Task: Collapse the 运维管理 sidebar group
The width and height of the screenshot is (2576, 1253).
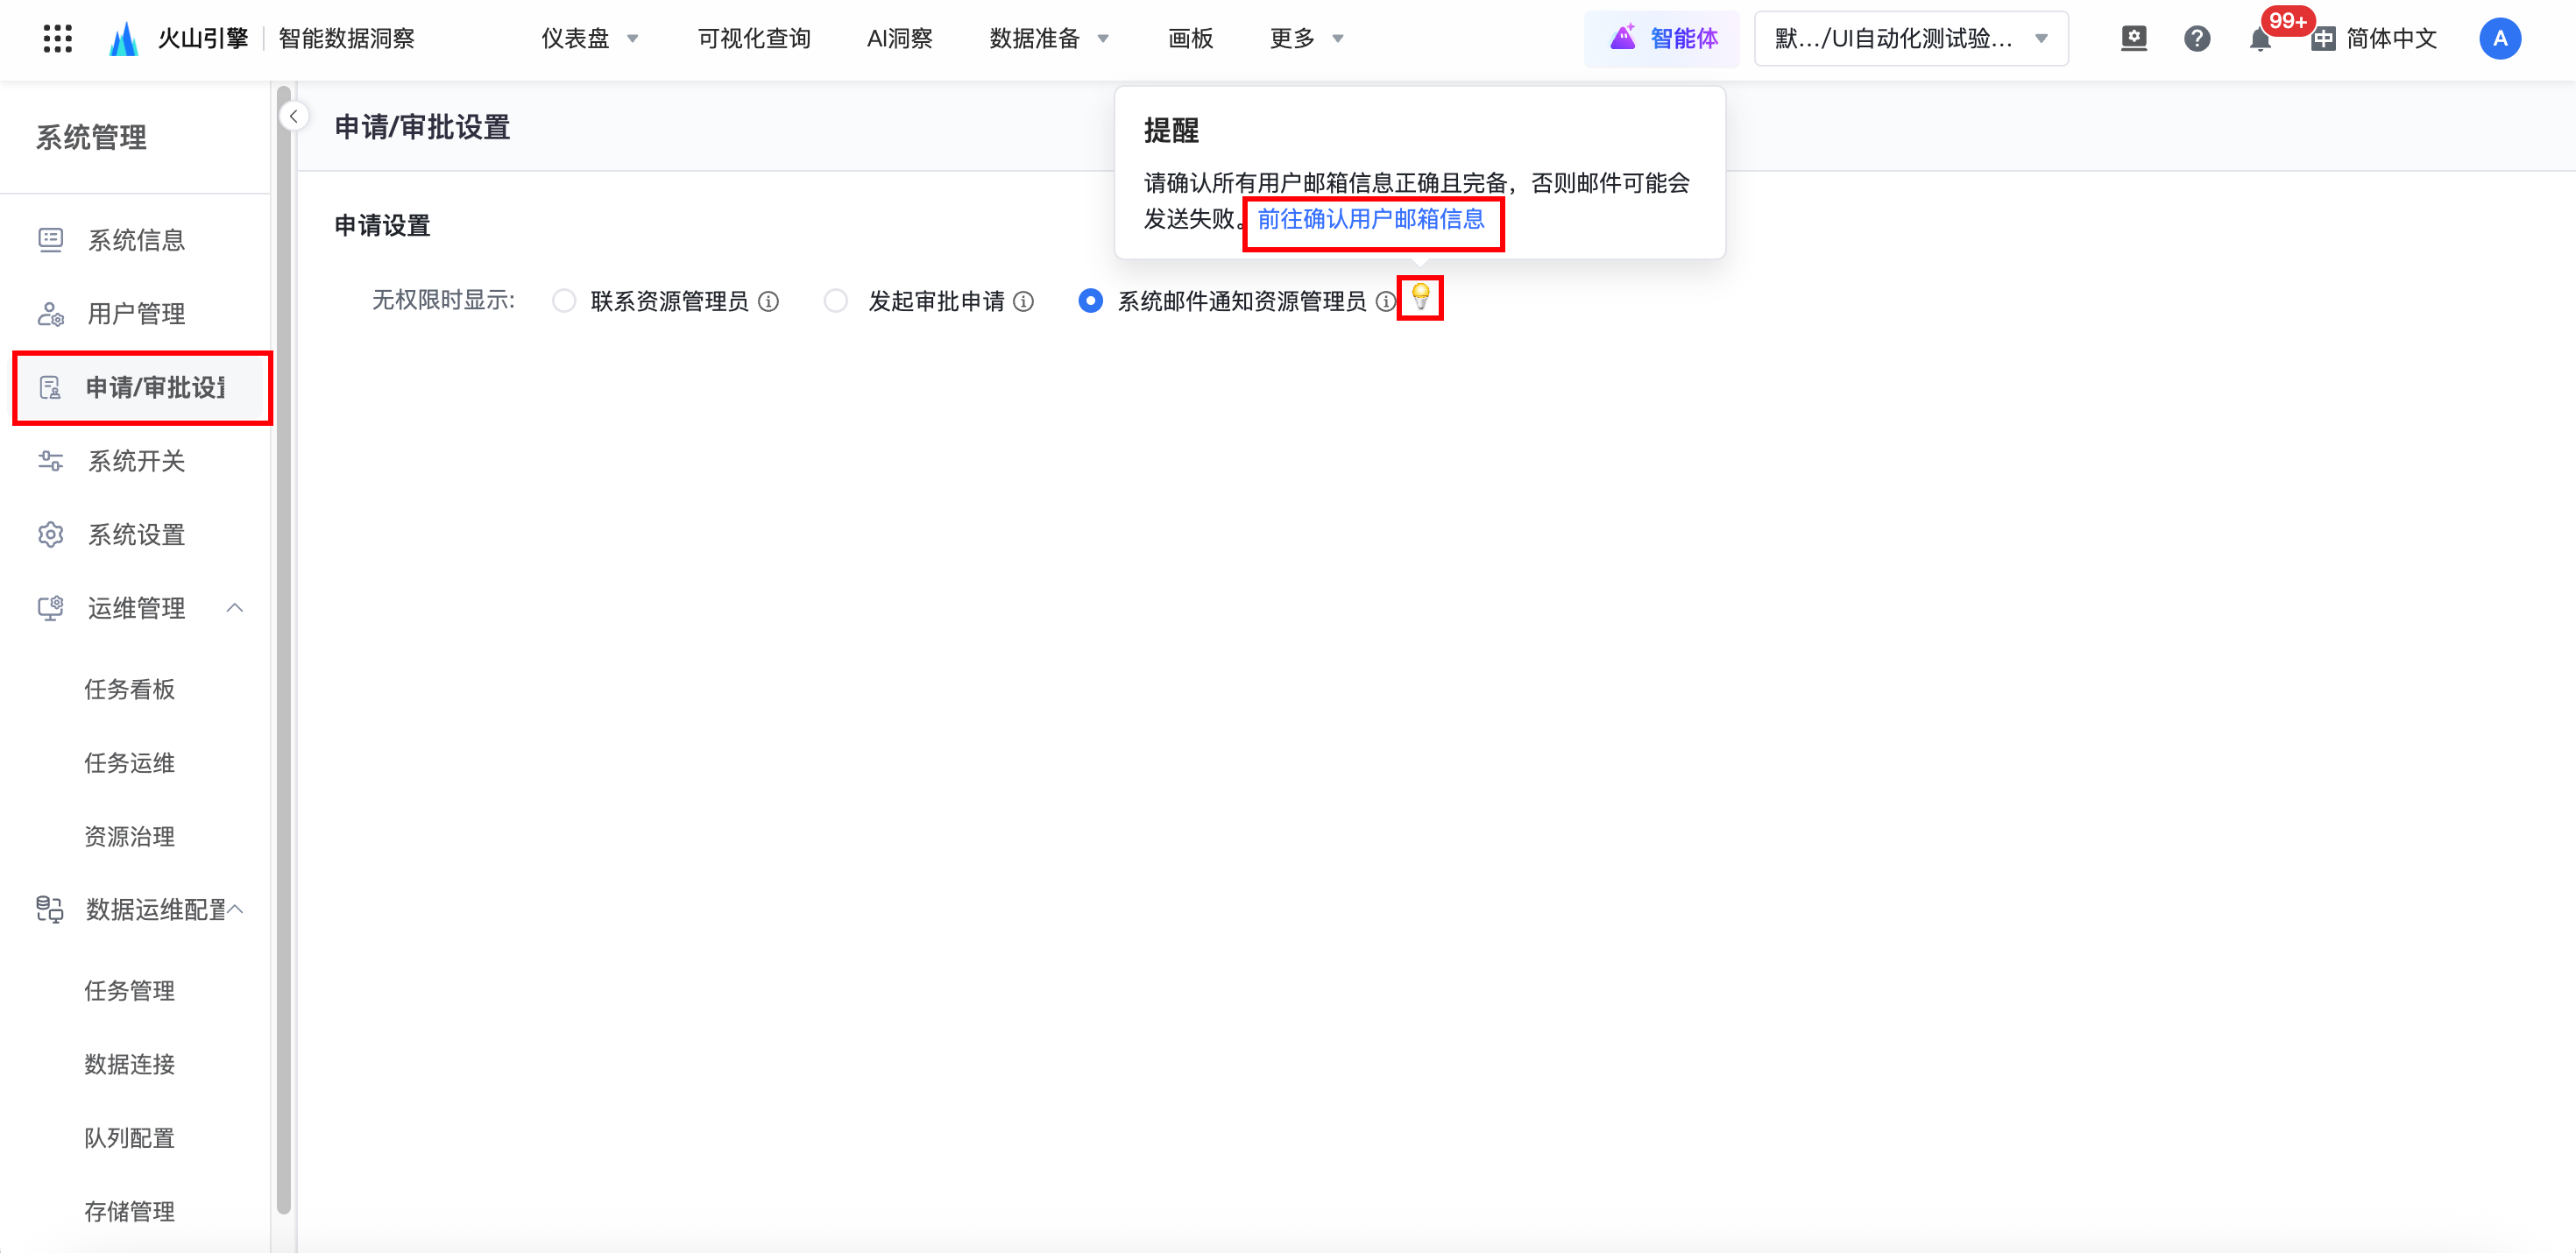Action: [x=235, y=608]
